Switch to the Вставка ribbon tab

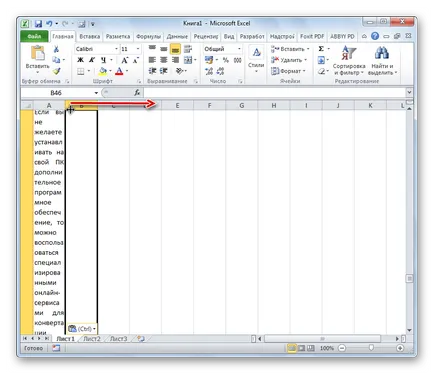coord(89,36)
